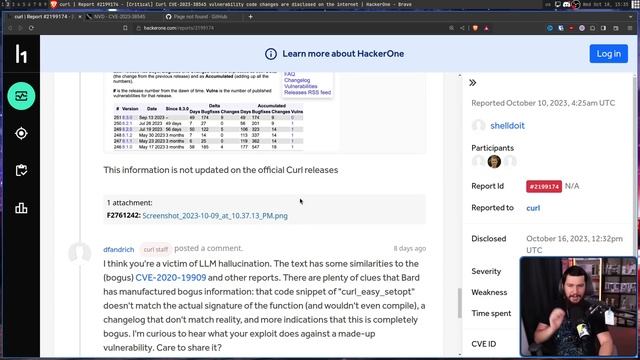Click the Brave Rewards triangle icon

[486, 28]
